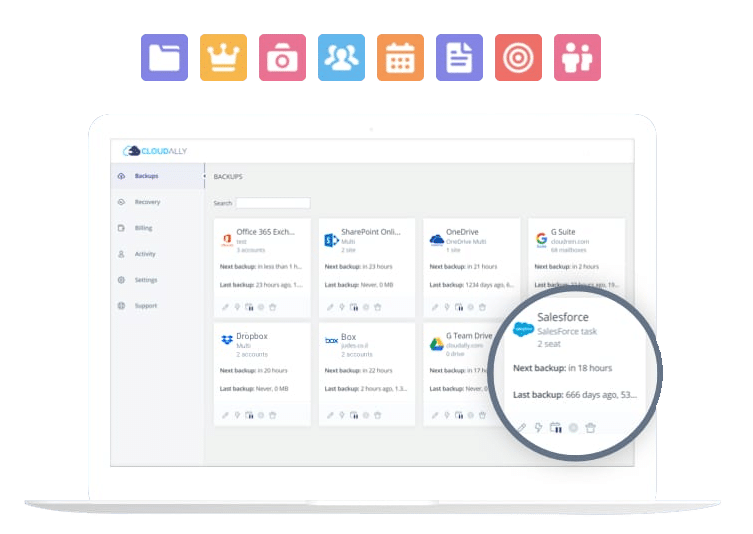Click the circle status icon on Salesforce card
The image size is (753, 534).
pos(573,427)
